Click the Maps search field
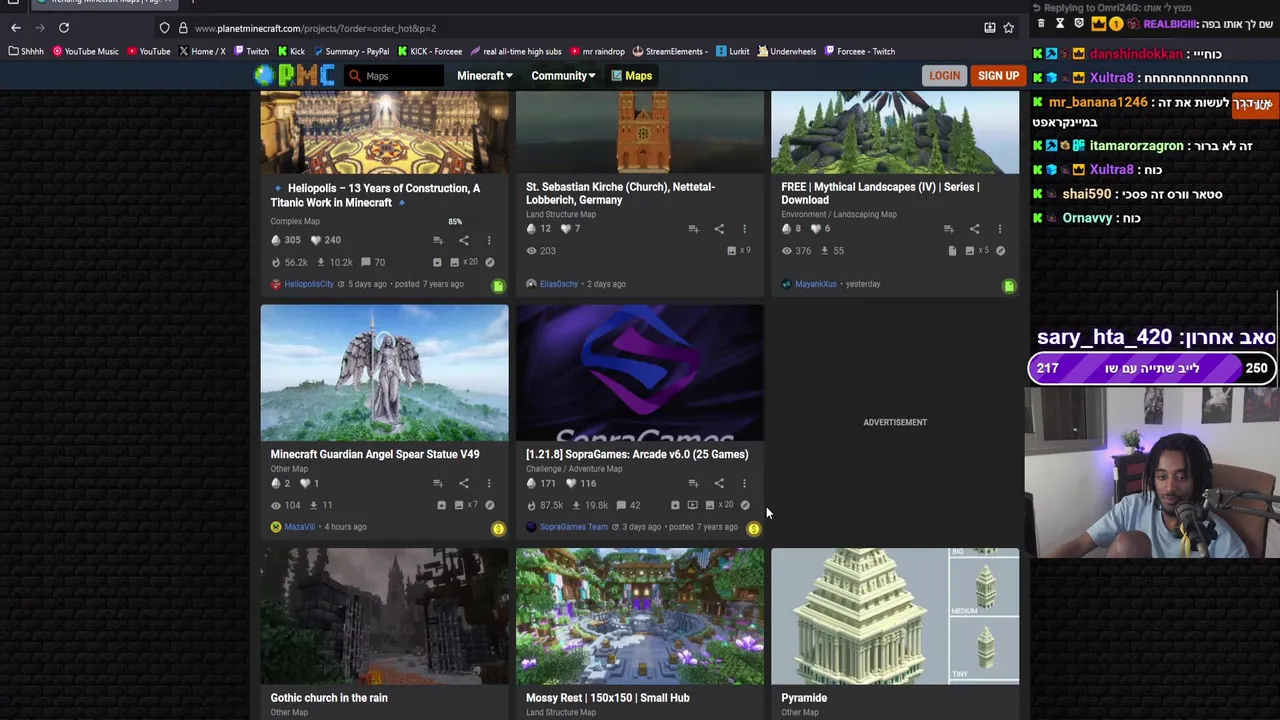Image resolution: width=1280 pixels, height=720 pixels. tap(393, 76)
